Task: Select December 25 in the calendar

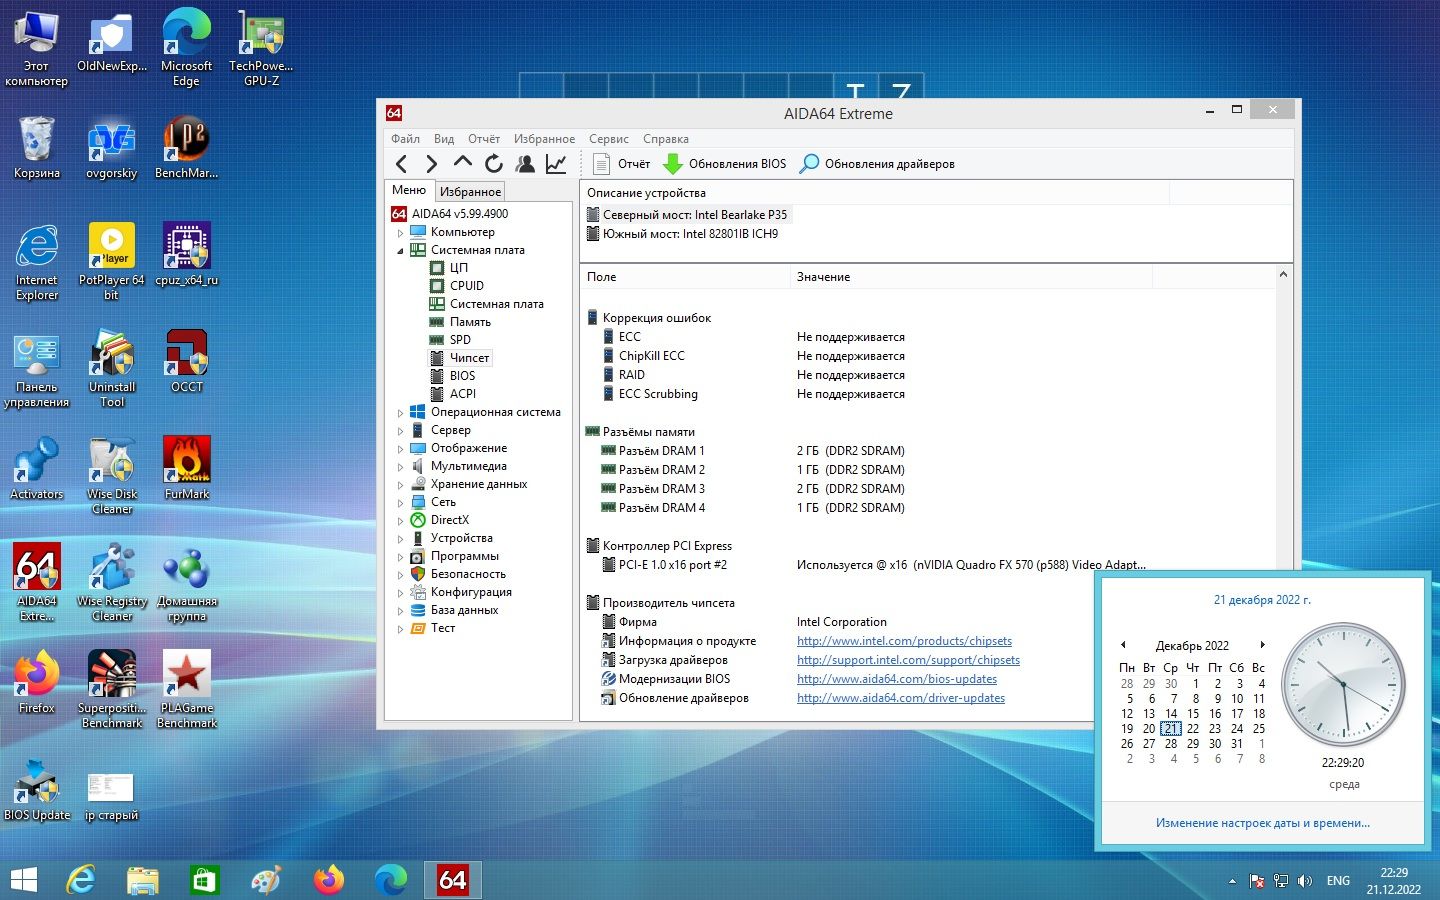Action: 1259,729
